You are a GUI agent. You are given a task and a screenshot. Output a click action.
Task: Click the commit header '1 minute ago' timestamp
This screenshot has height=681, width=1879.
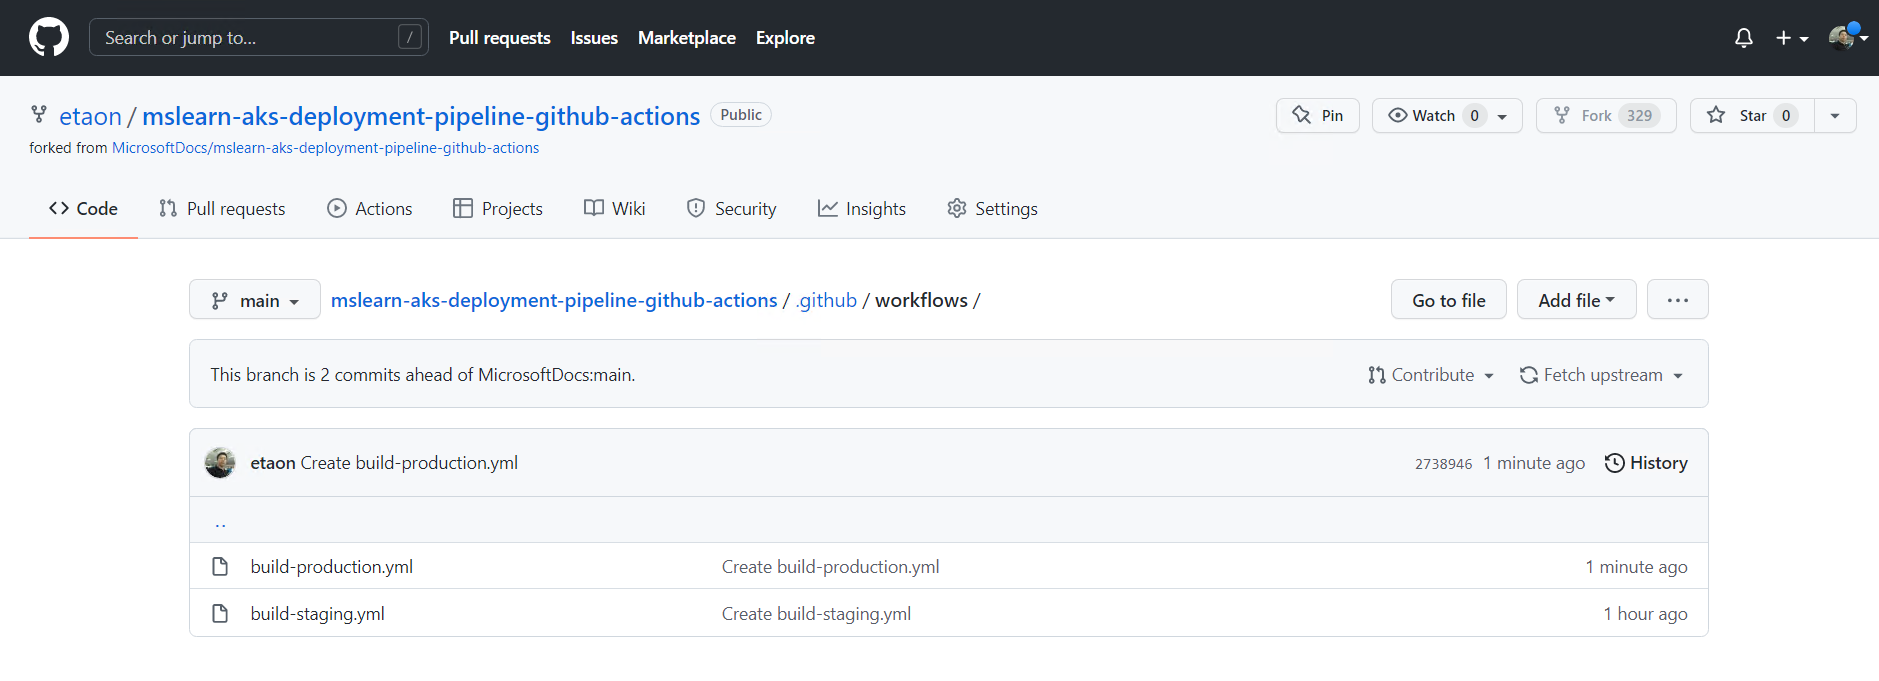(1534, 463)
